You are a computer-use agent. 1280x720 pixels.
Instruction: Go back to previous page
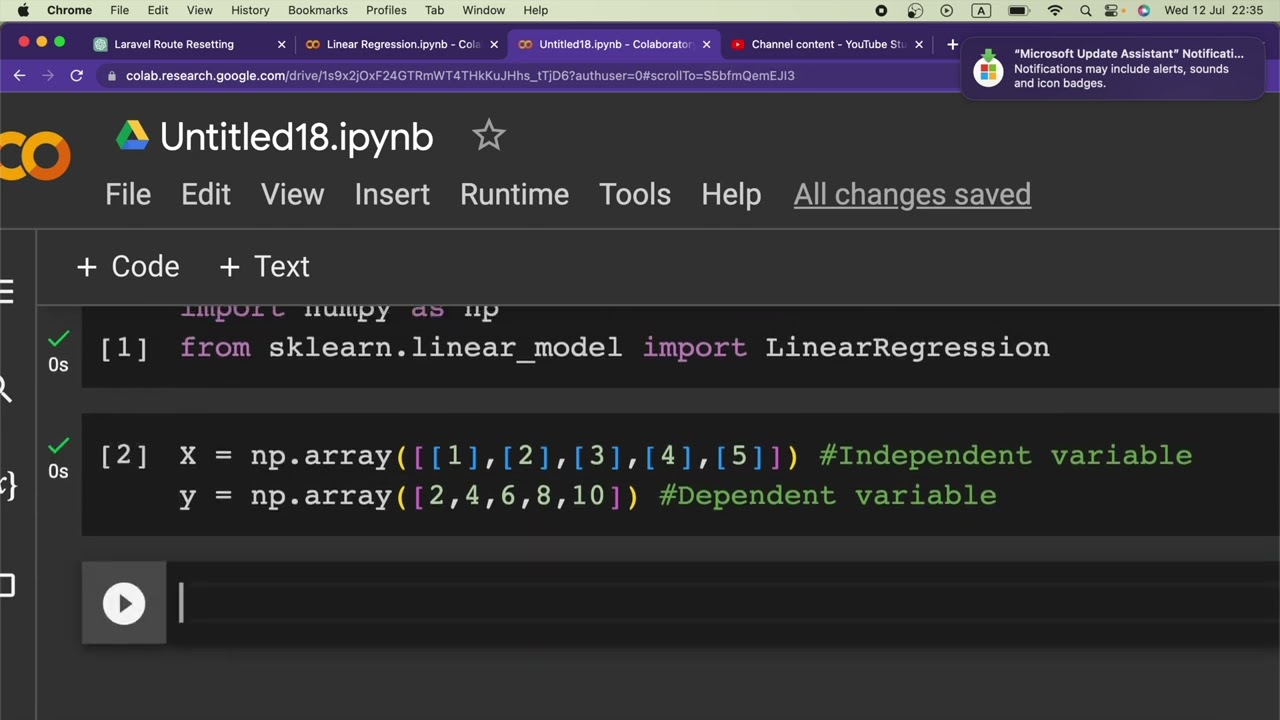coord(19,75)
